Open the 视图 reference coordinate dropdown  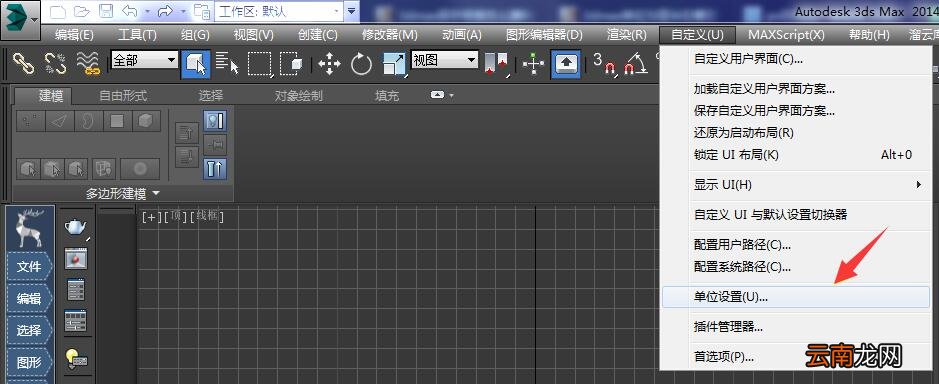pos(444,60)
